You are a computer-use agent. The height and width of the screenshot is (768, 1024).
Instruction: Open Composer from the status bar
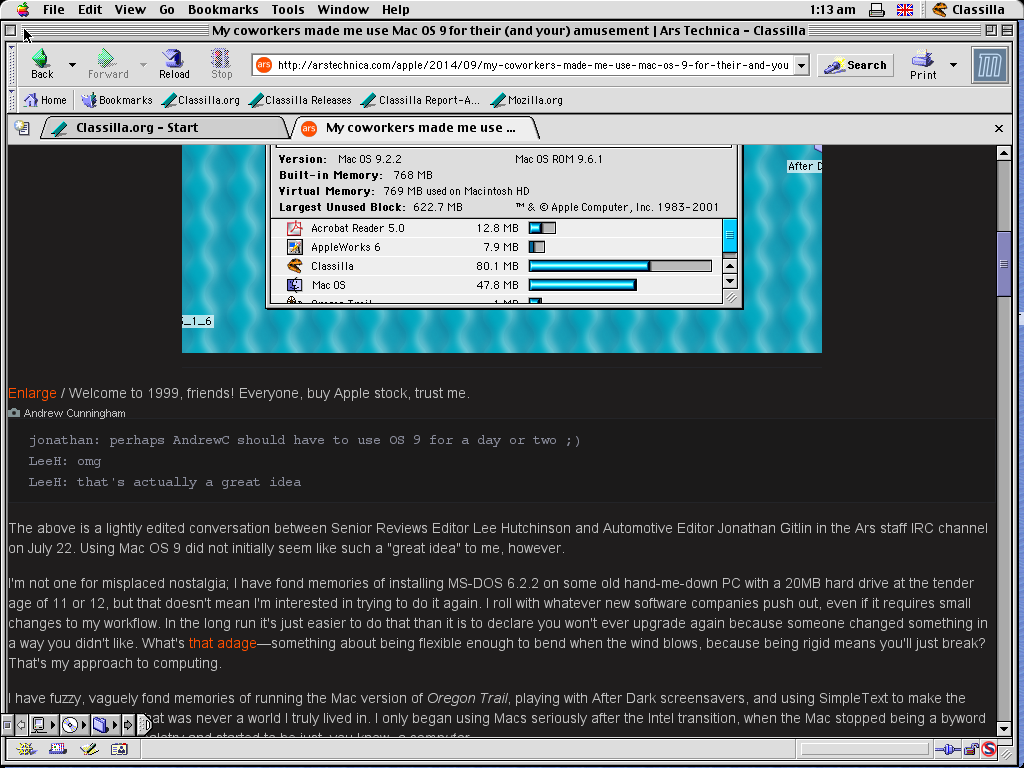coord(89,749)
